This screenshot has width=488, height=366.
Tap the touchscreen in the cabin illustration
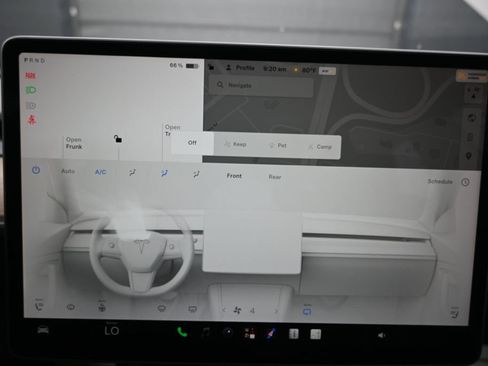252,242
